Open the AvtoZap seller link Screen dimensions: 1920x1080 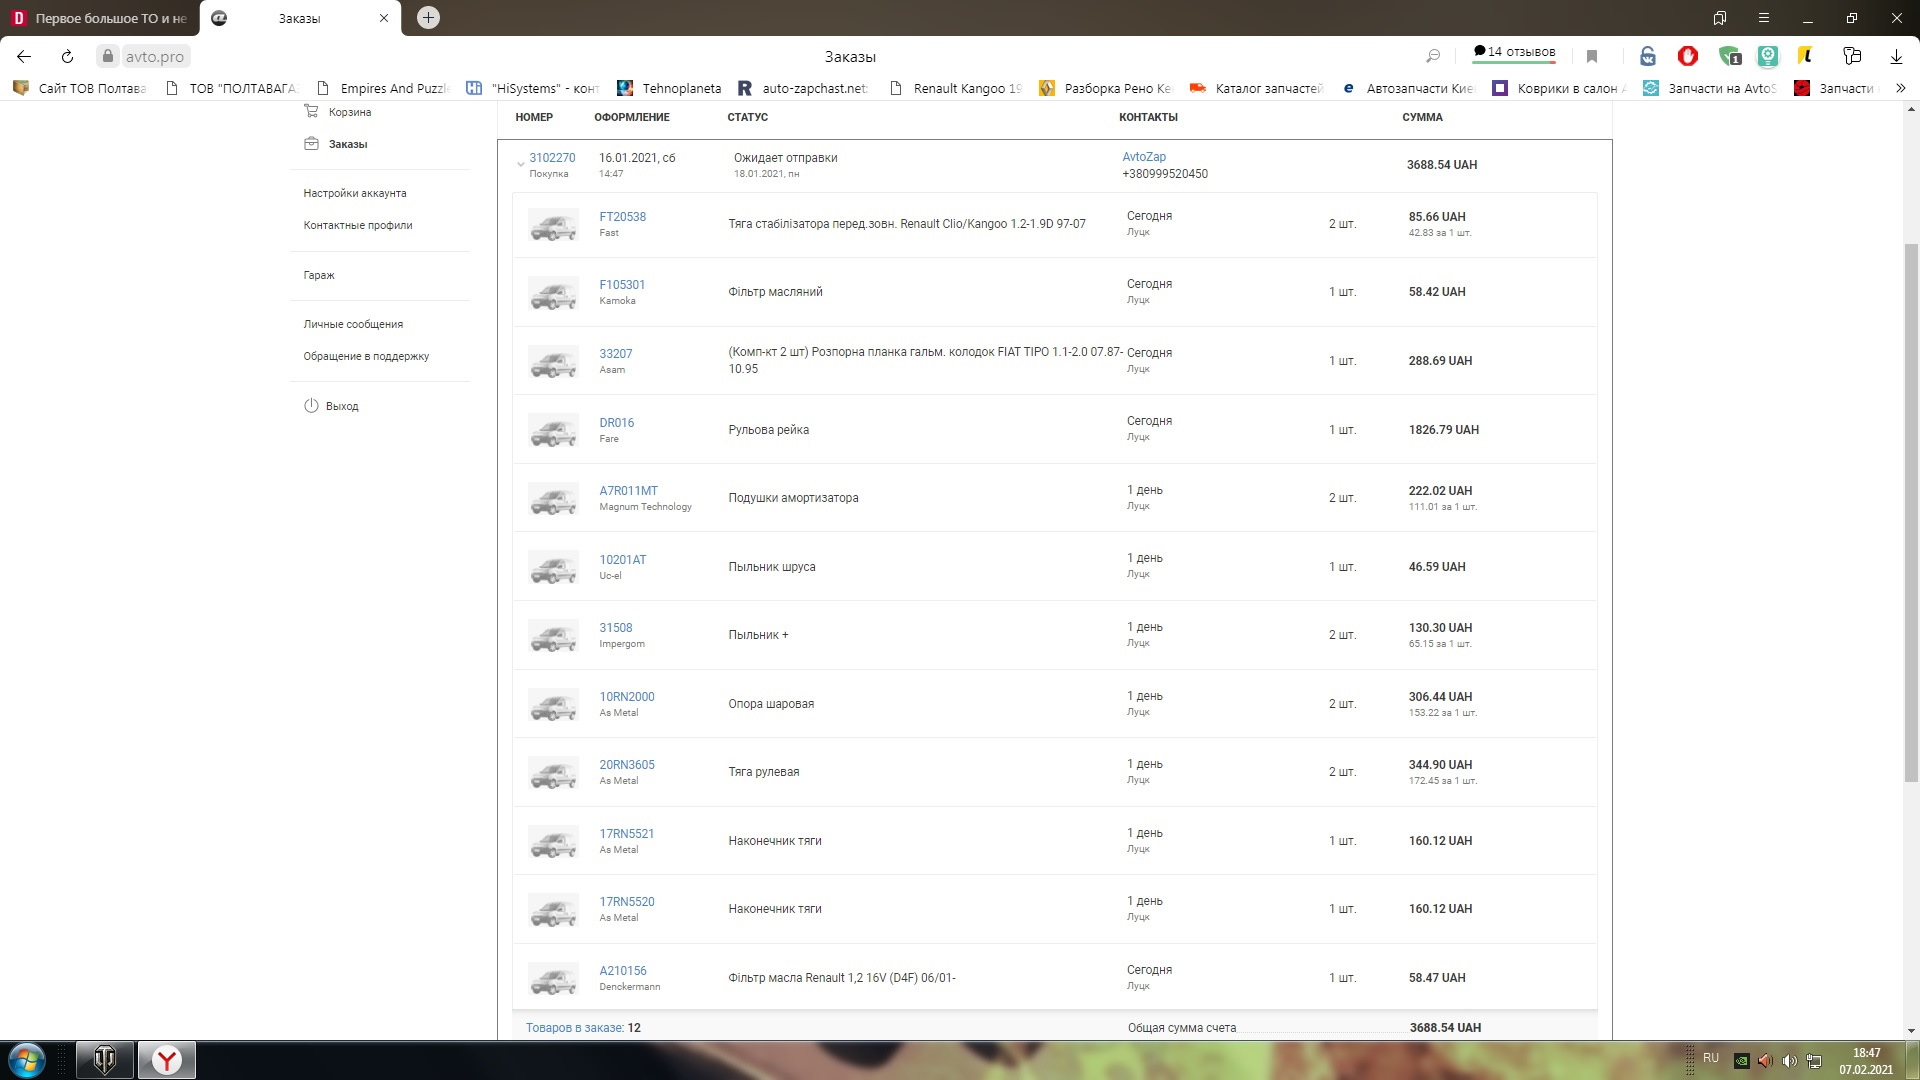pos(1144,157)
